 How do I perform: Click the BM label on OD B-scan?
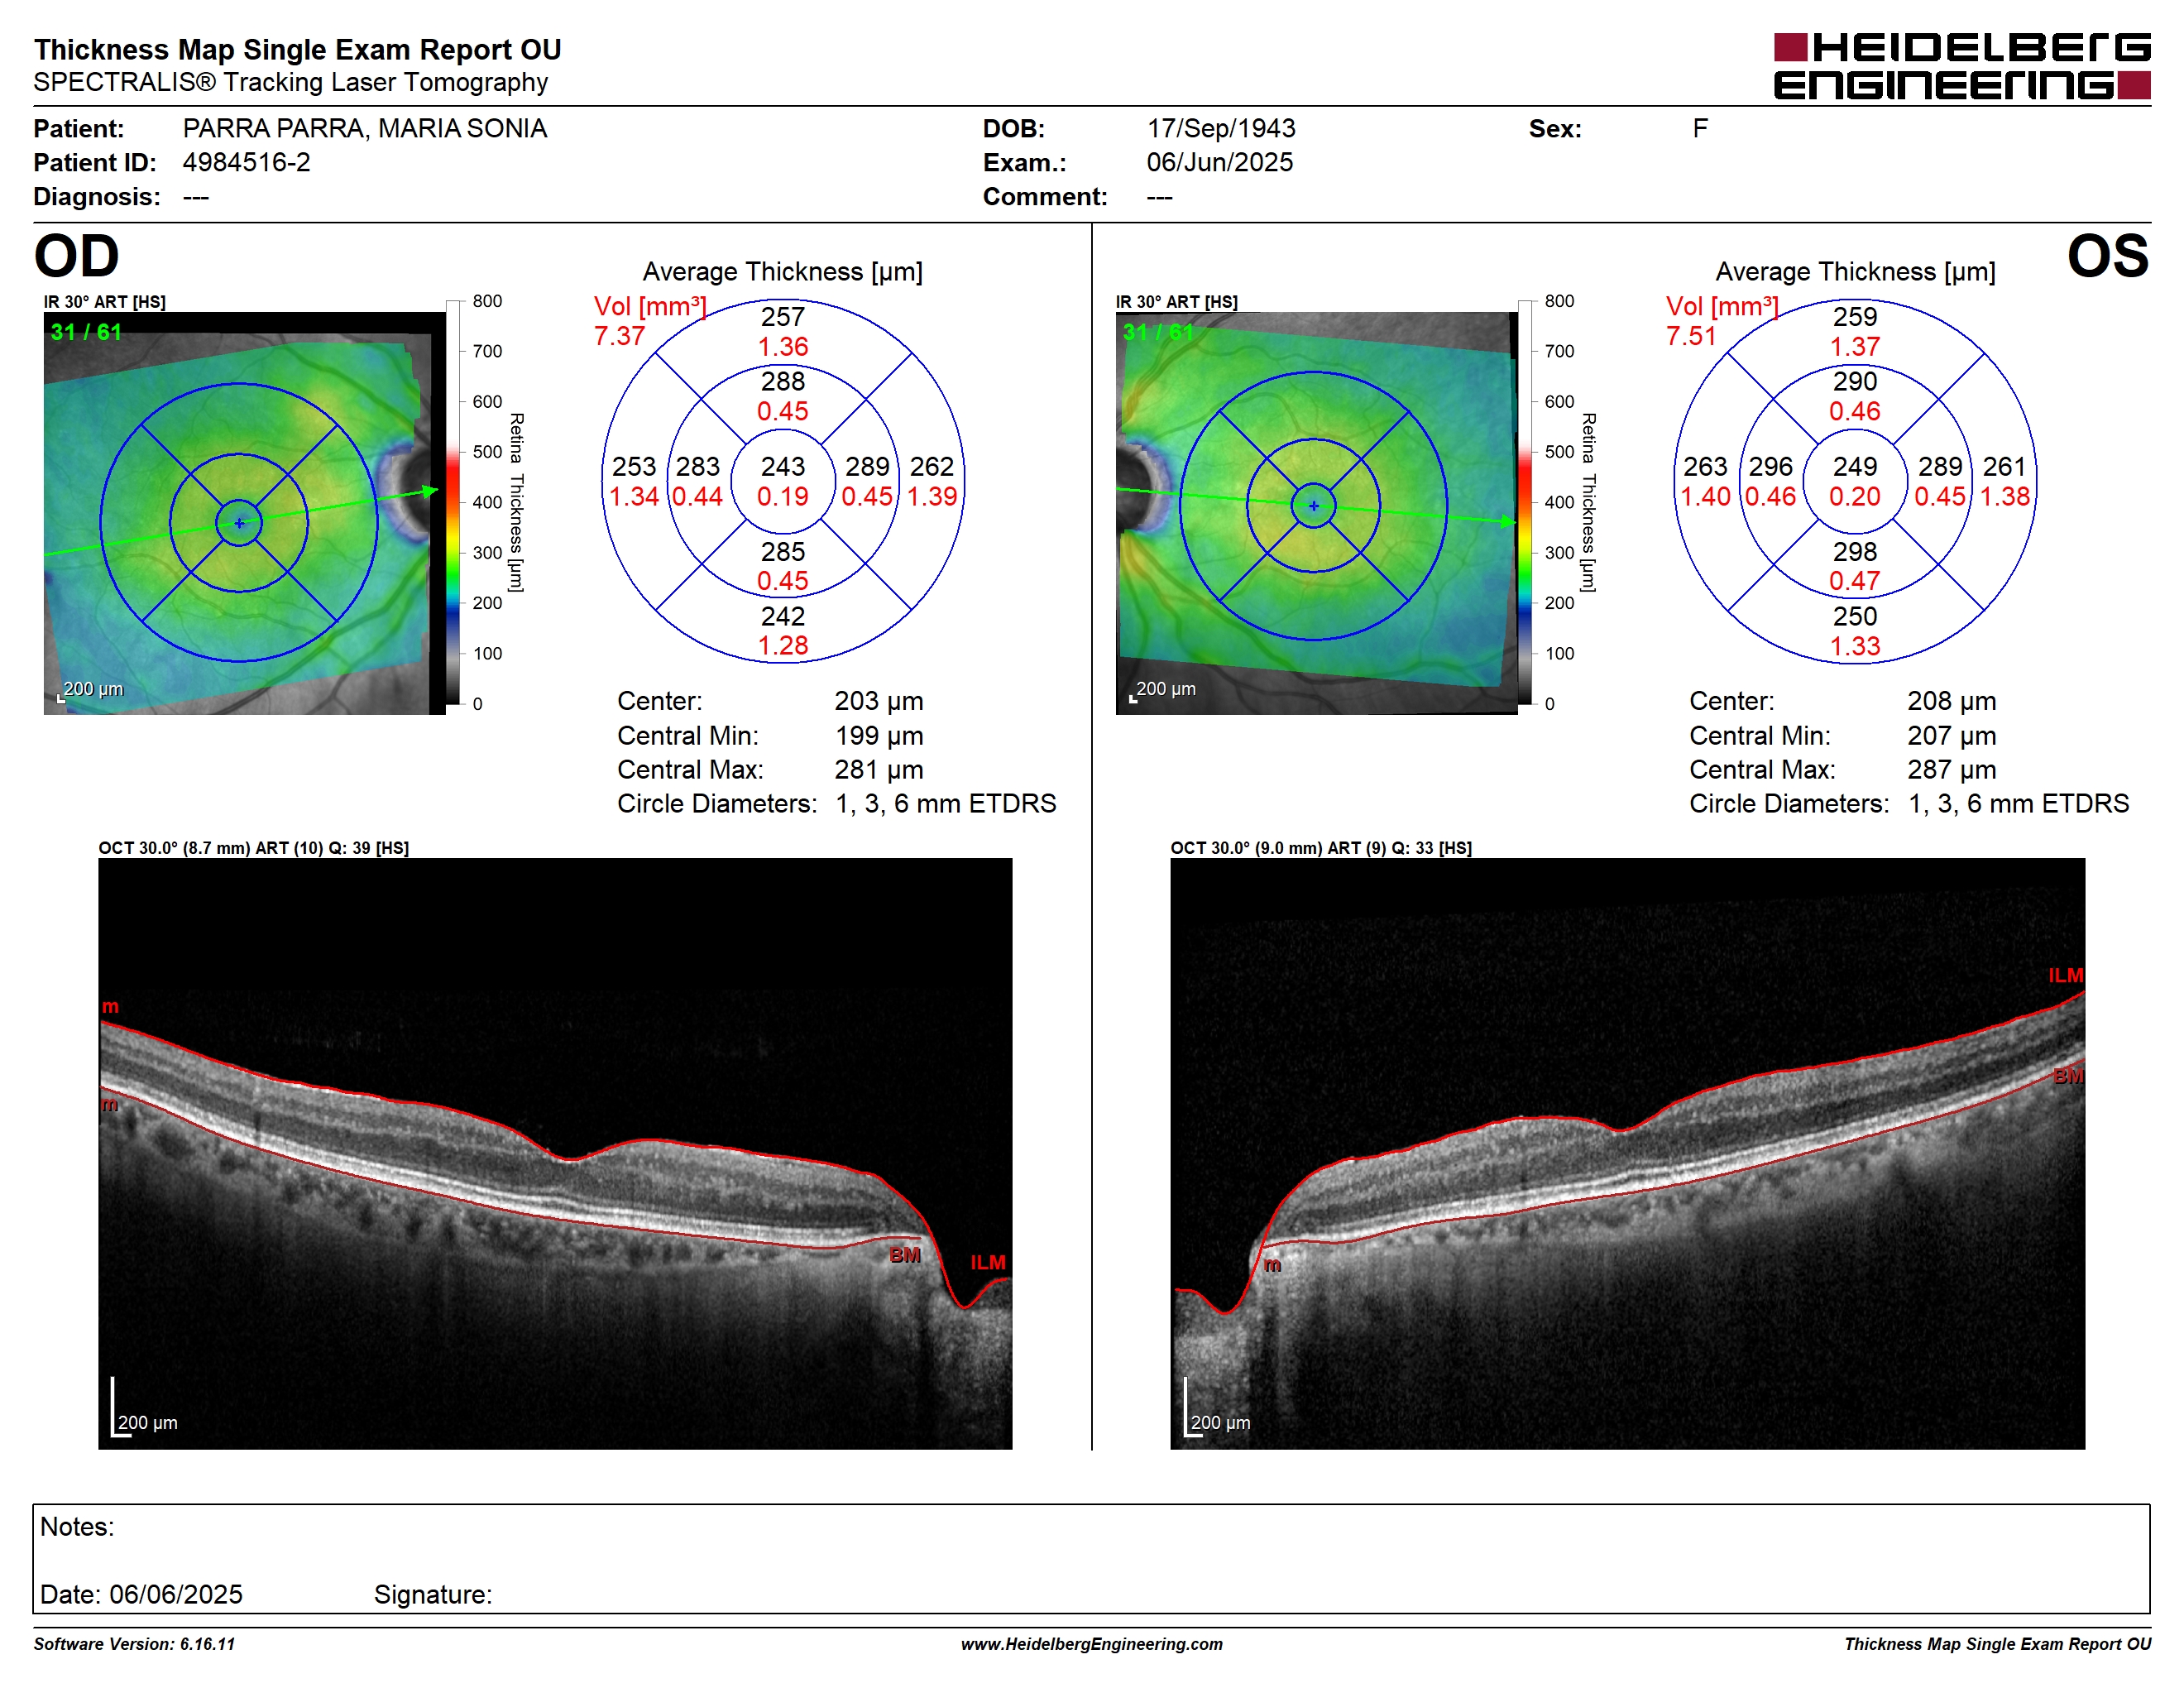tap(905, 1255)
